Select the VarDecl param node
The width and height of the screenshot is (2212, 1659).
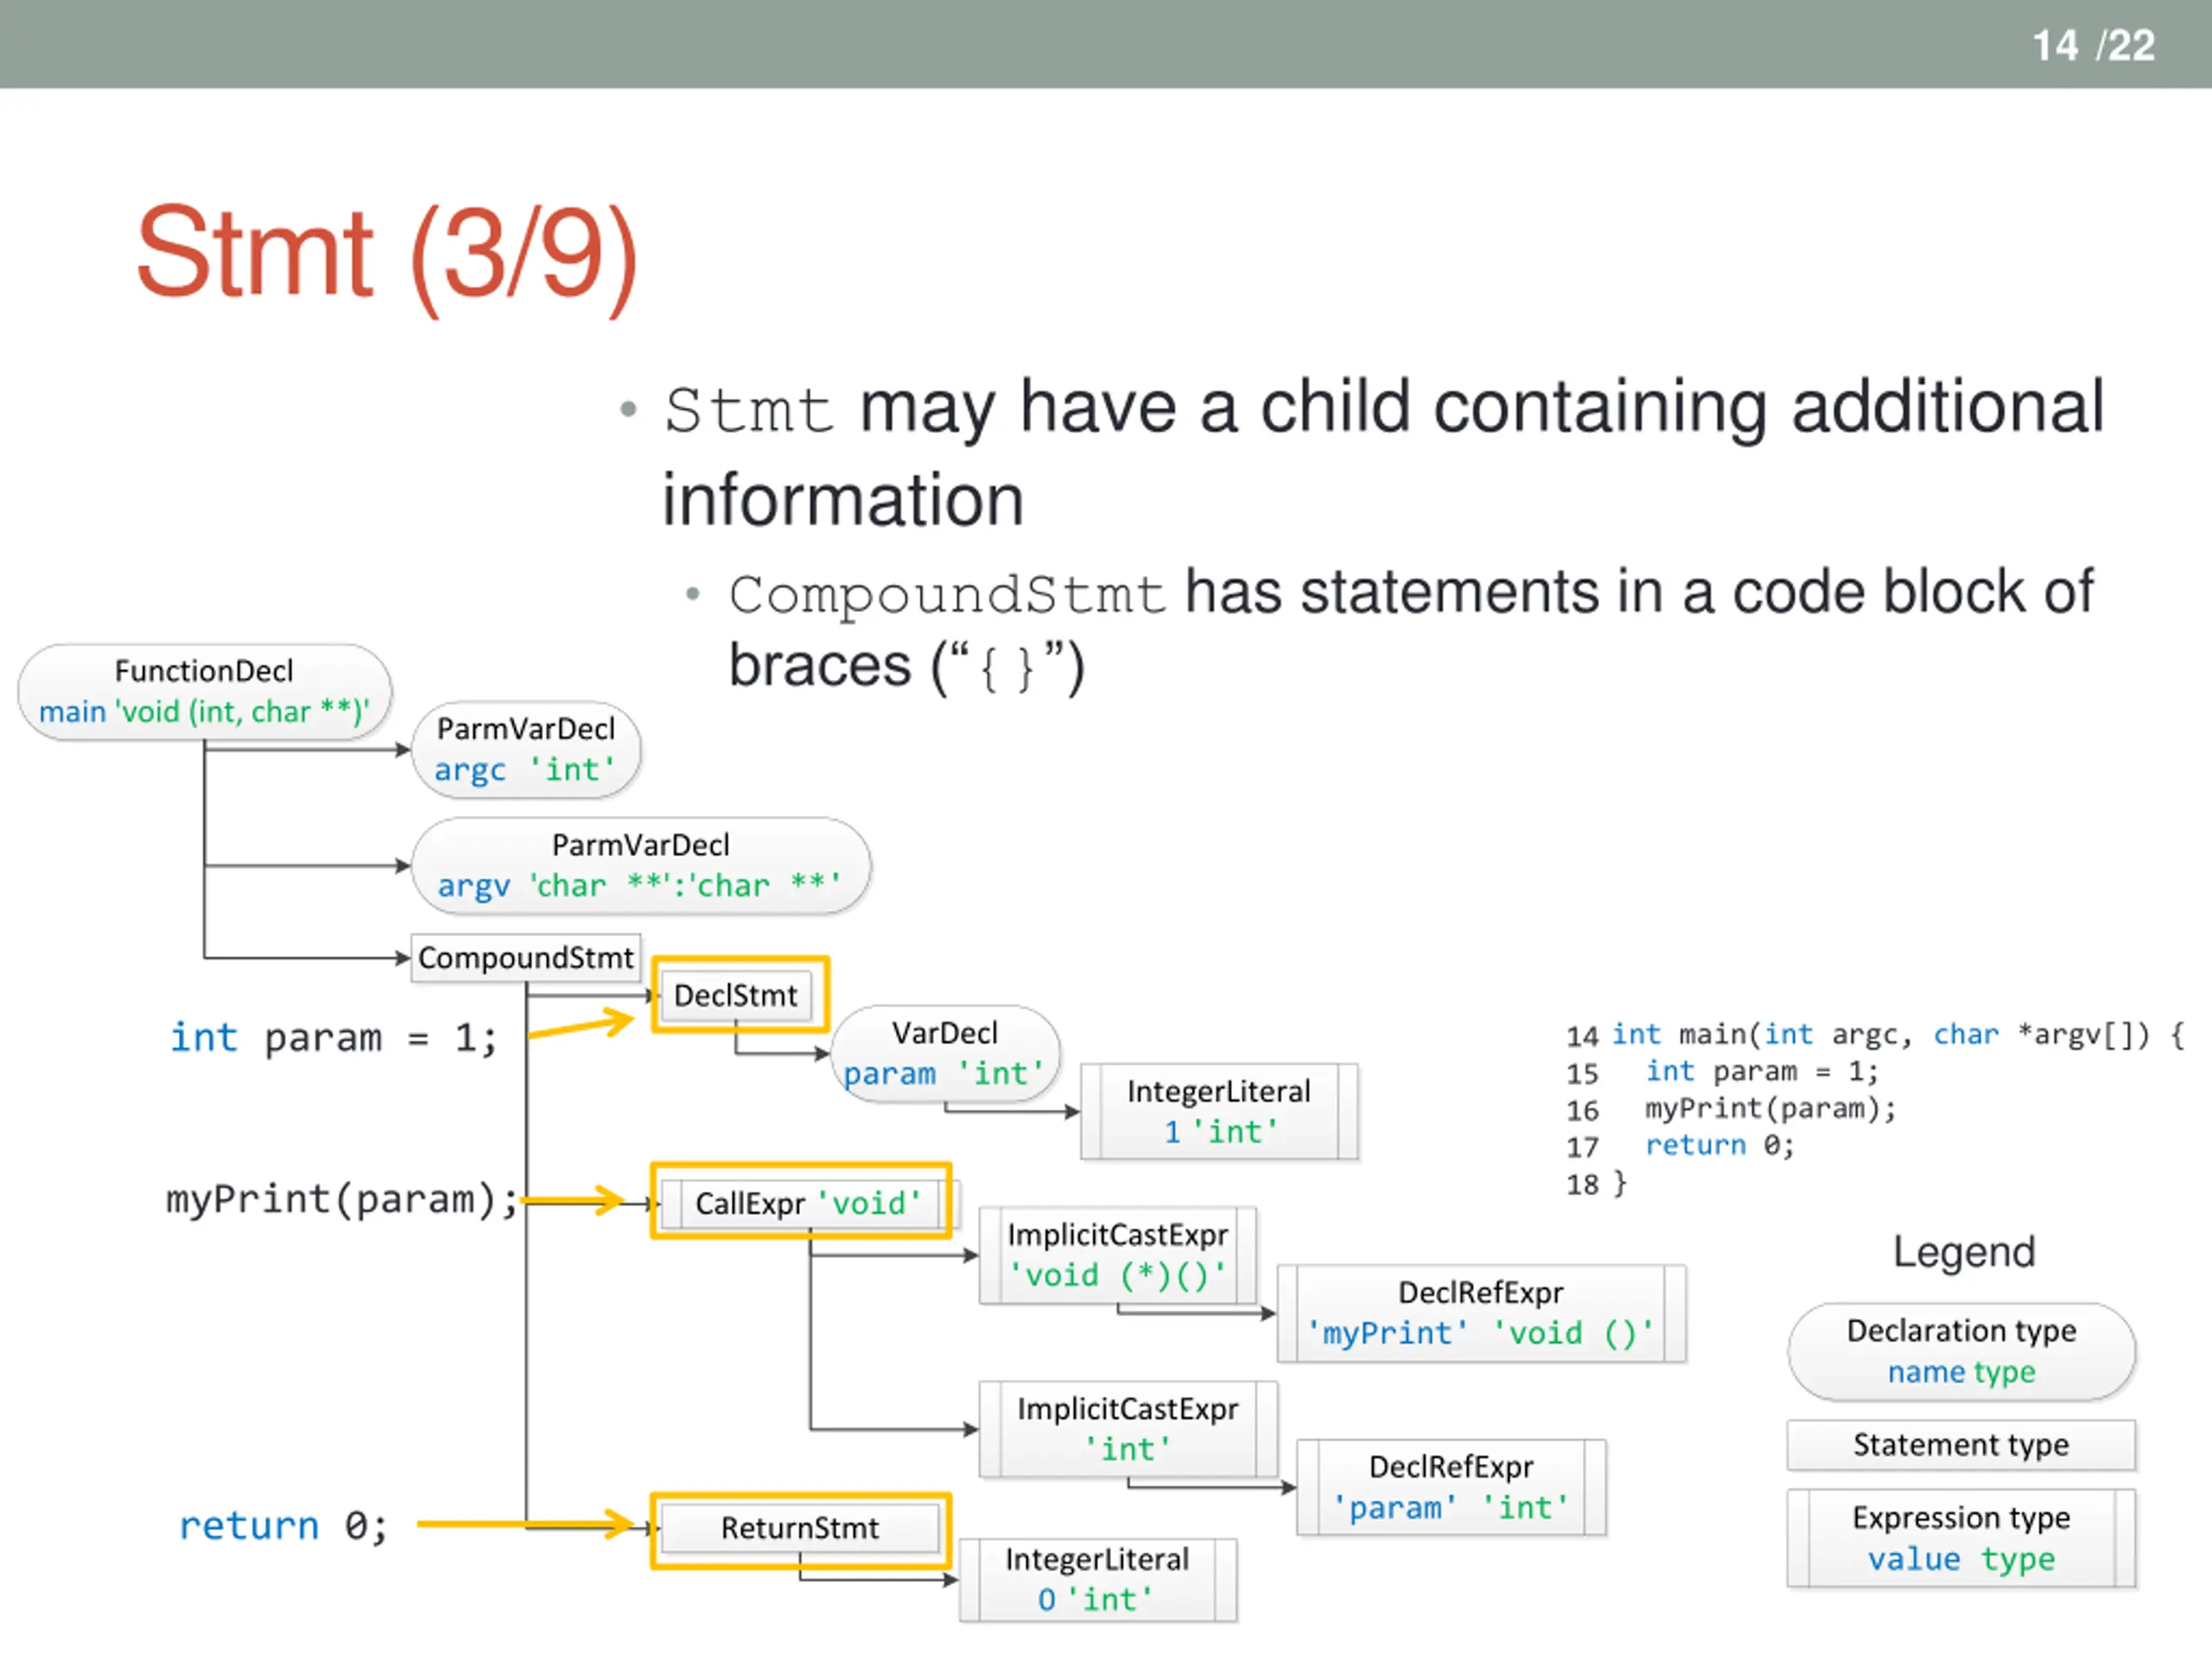[x=945, y=1054]
